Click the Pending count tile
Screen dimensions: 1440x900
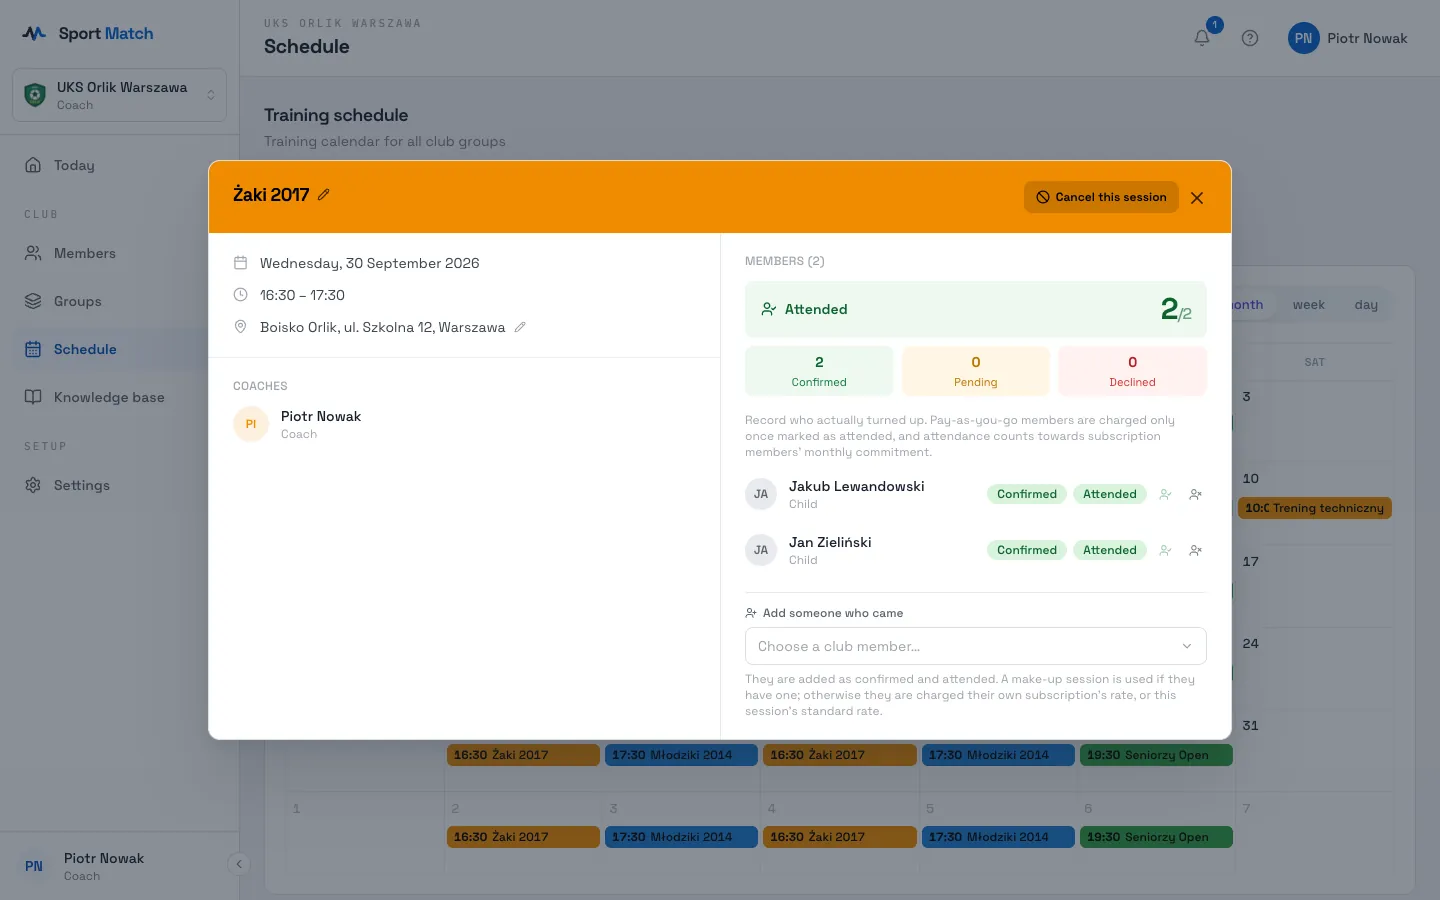pos(975,371)
